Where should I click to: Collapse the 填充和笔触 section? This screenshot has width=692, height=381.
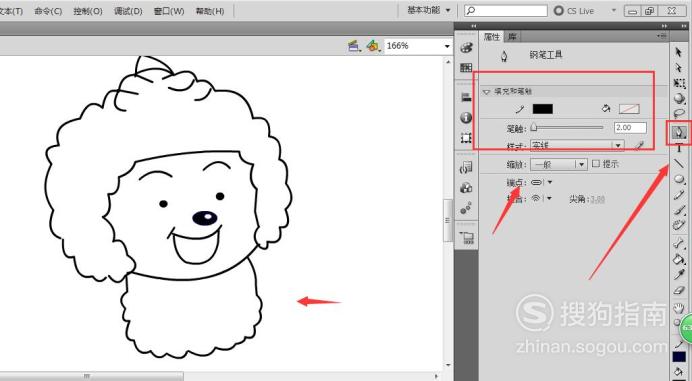(486, 92)
